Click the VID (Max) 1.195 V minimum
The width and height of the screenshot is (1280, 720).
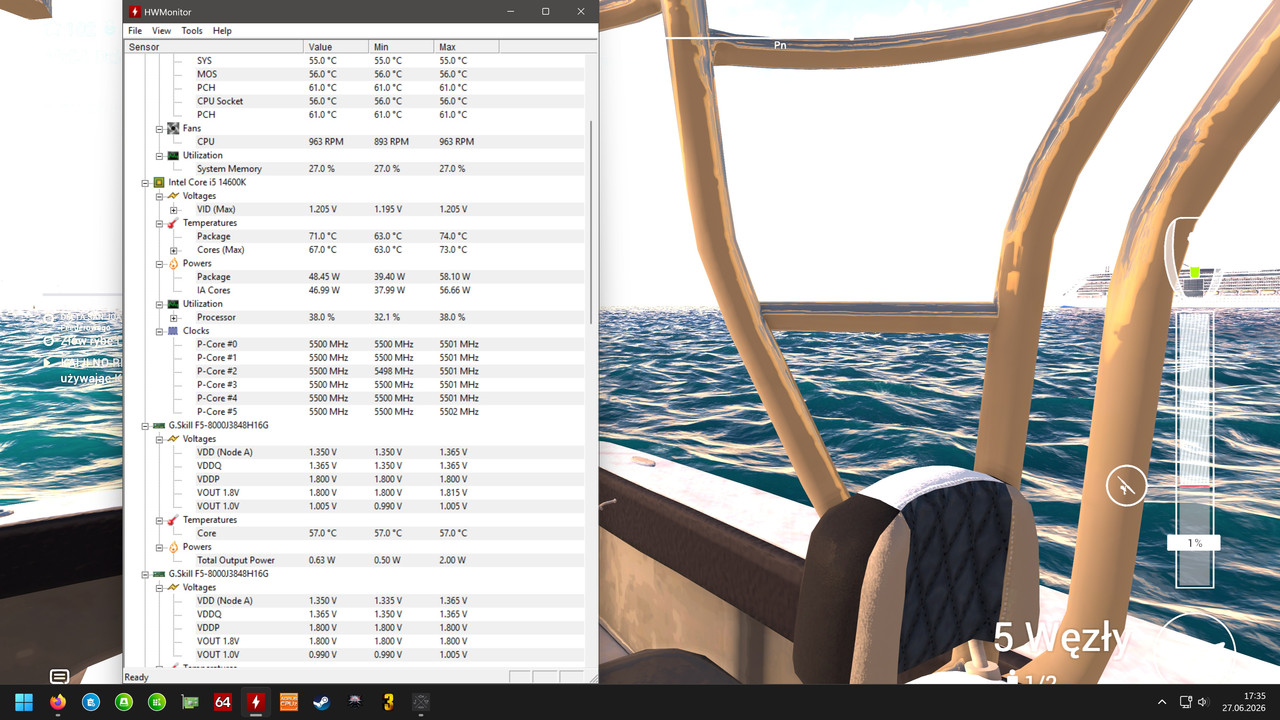[x=388, y=209]
